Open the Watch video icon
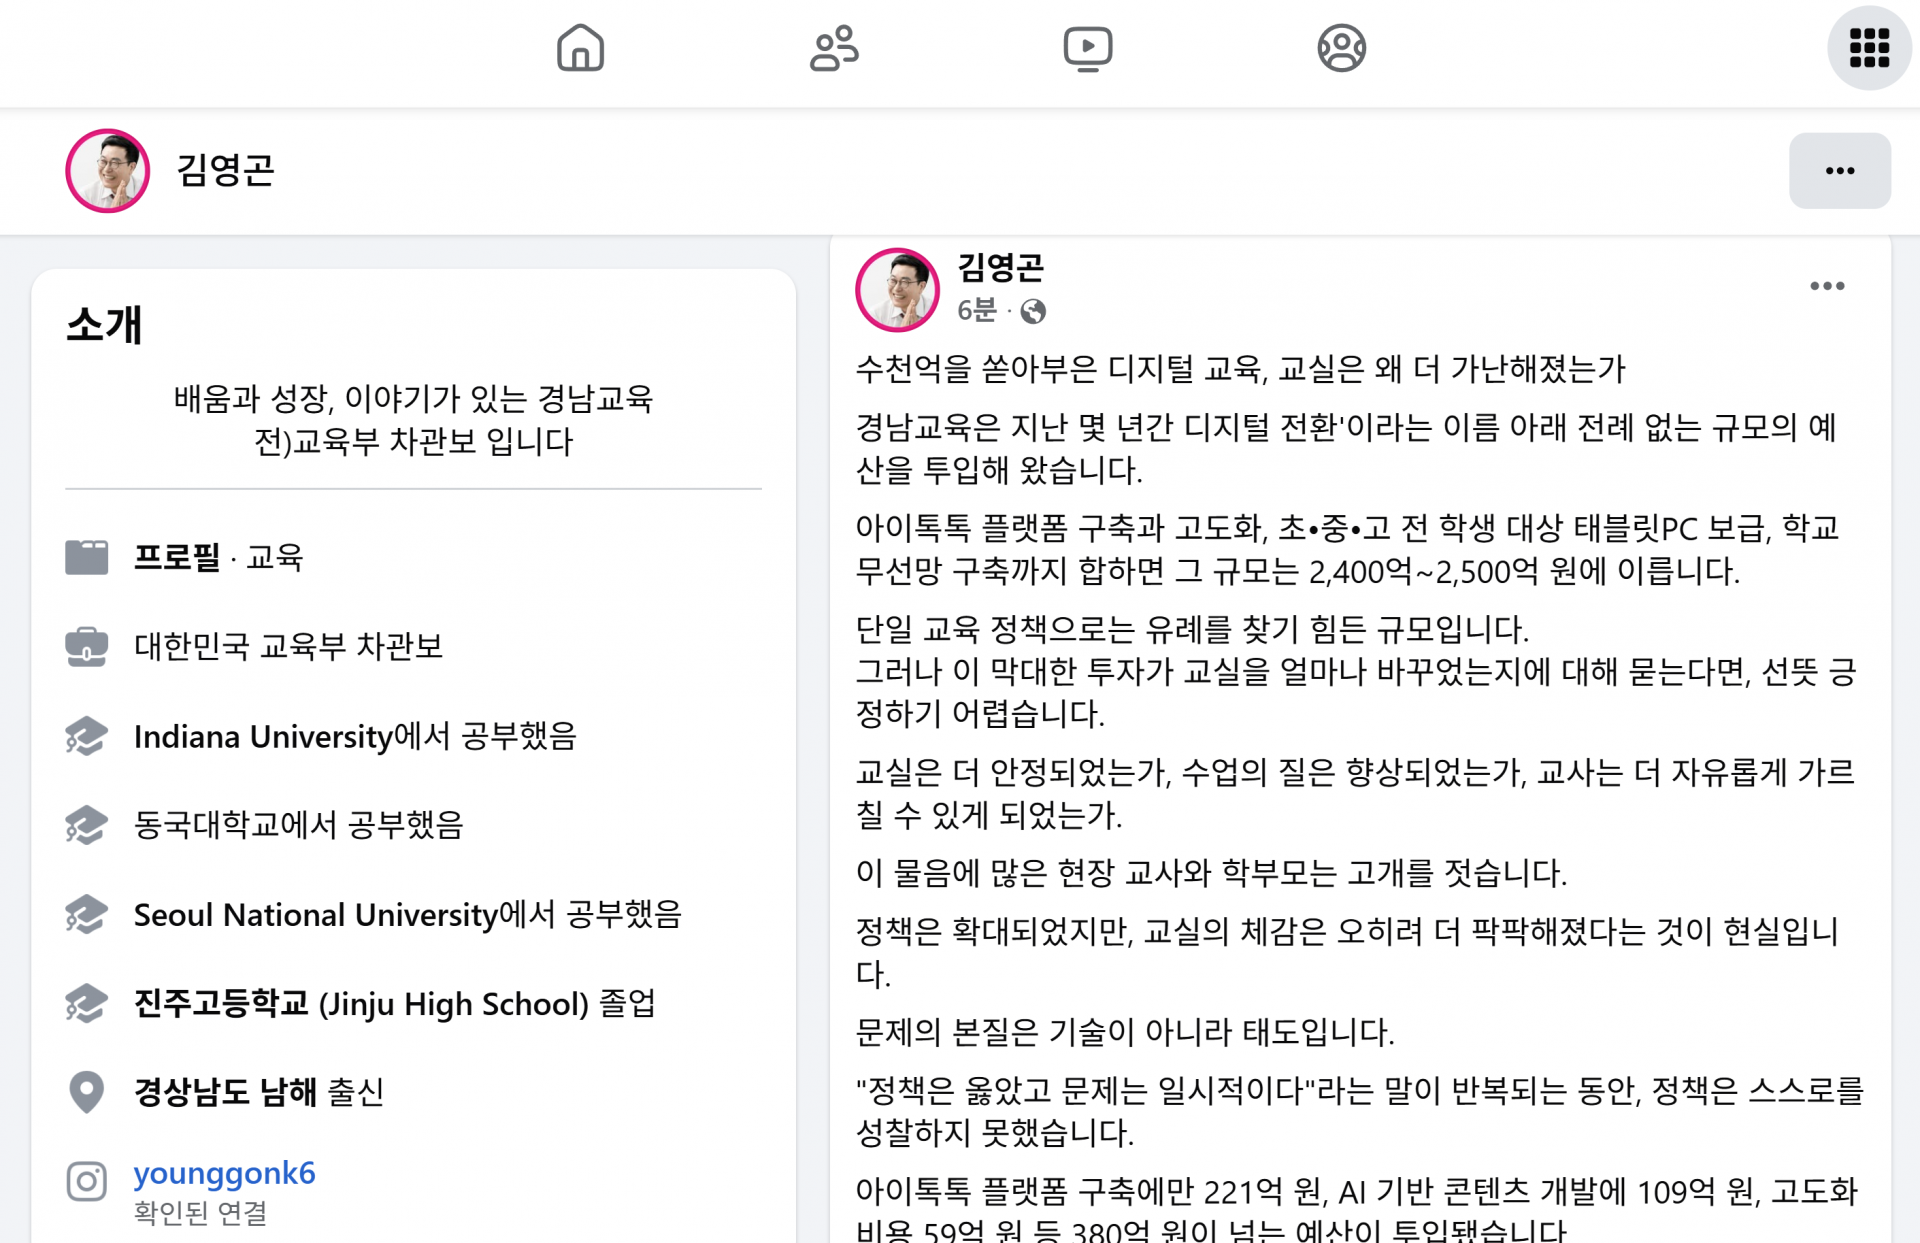The width and height of the screenshot is (1920, 1243). (x=1088, y=48)
